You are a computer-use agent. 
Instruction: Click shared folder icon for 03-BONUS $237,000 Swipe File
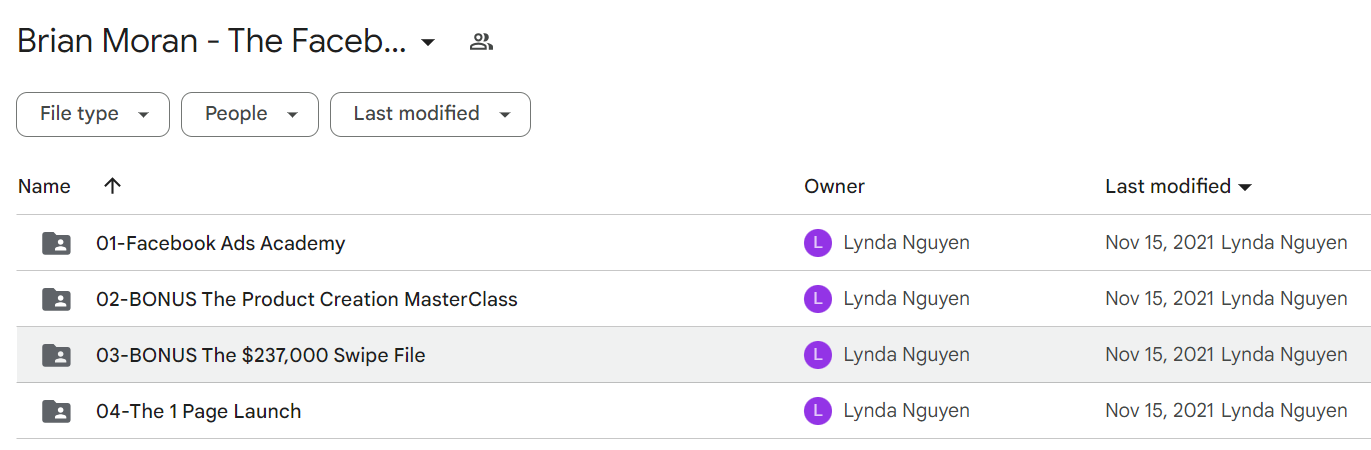(57, 355)
